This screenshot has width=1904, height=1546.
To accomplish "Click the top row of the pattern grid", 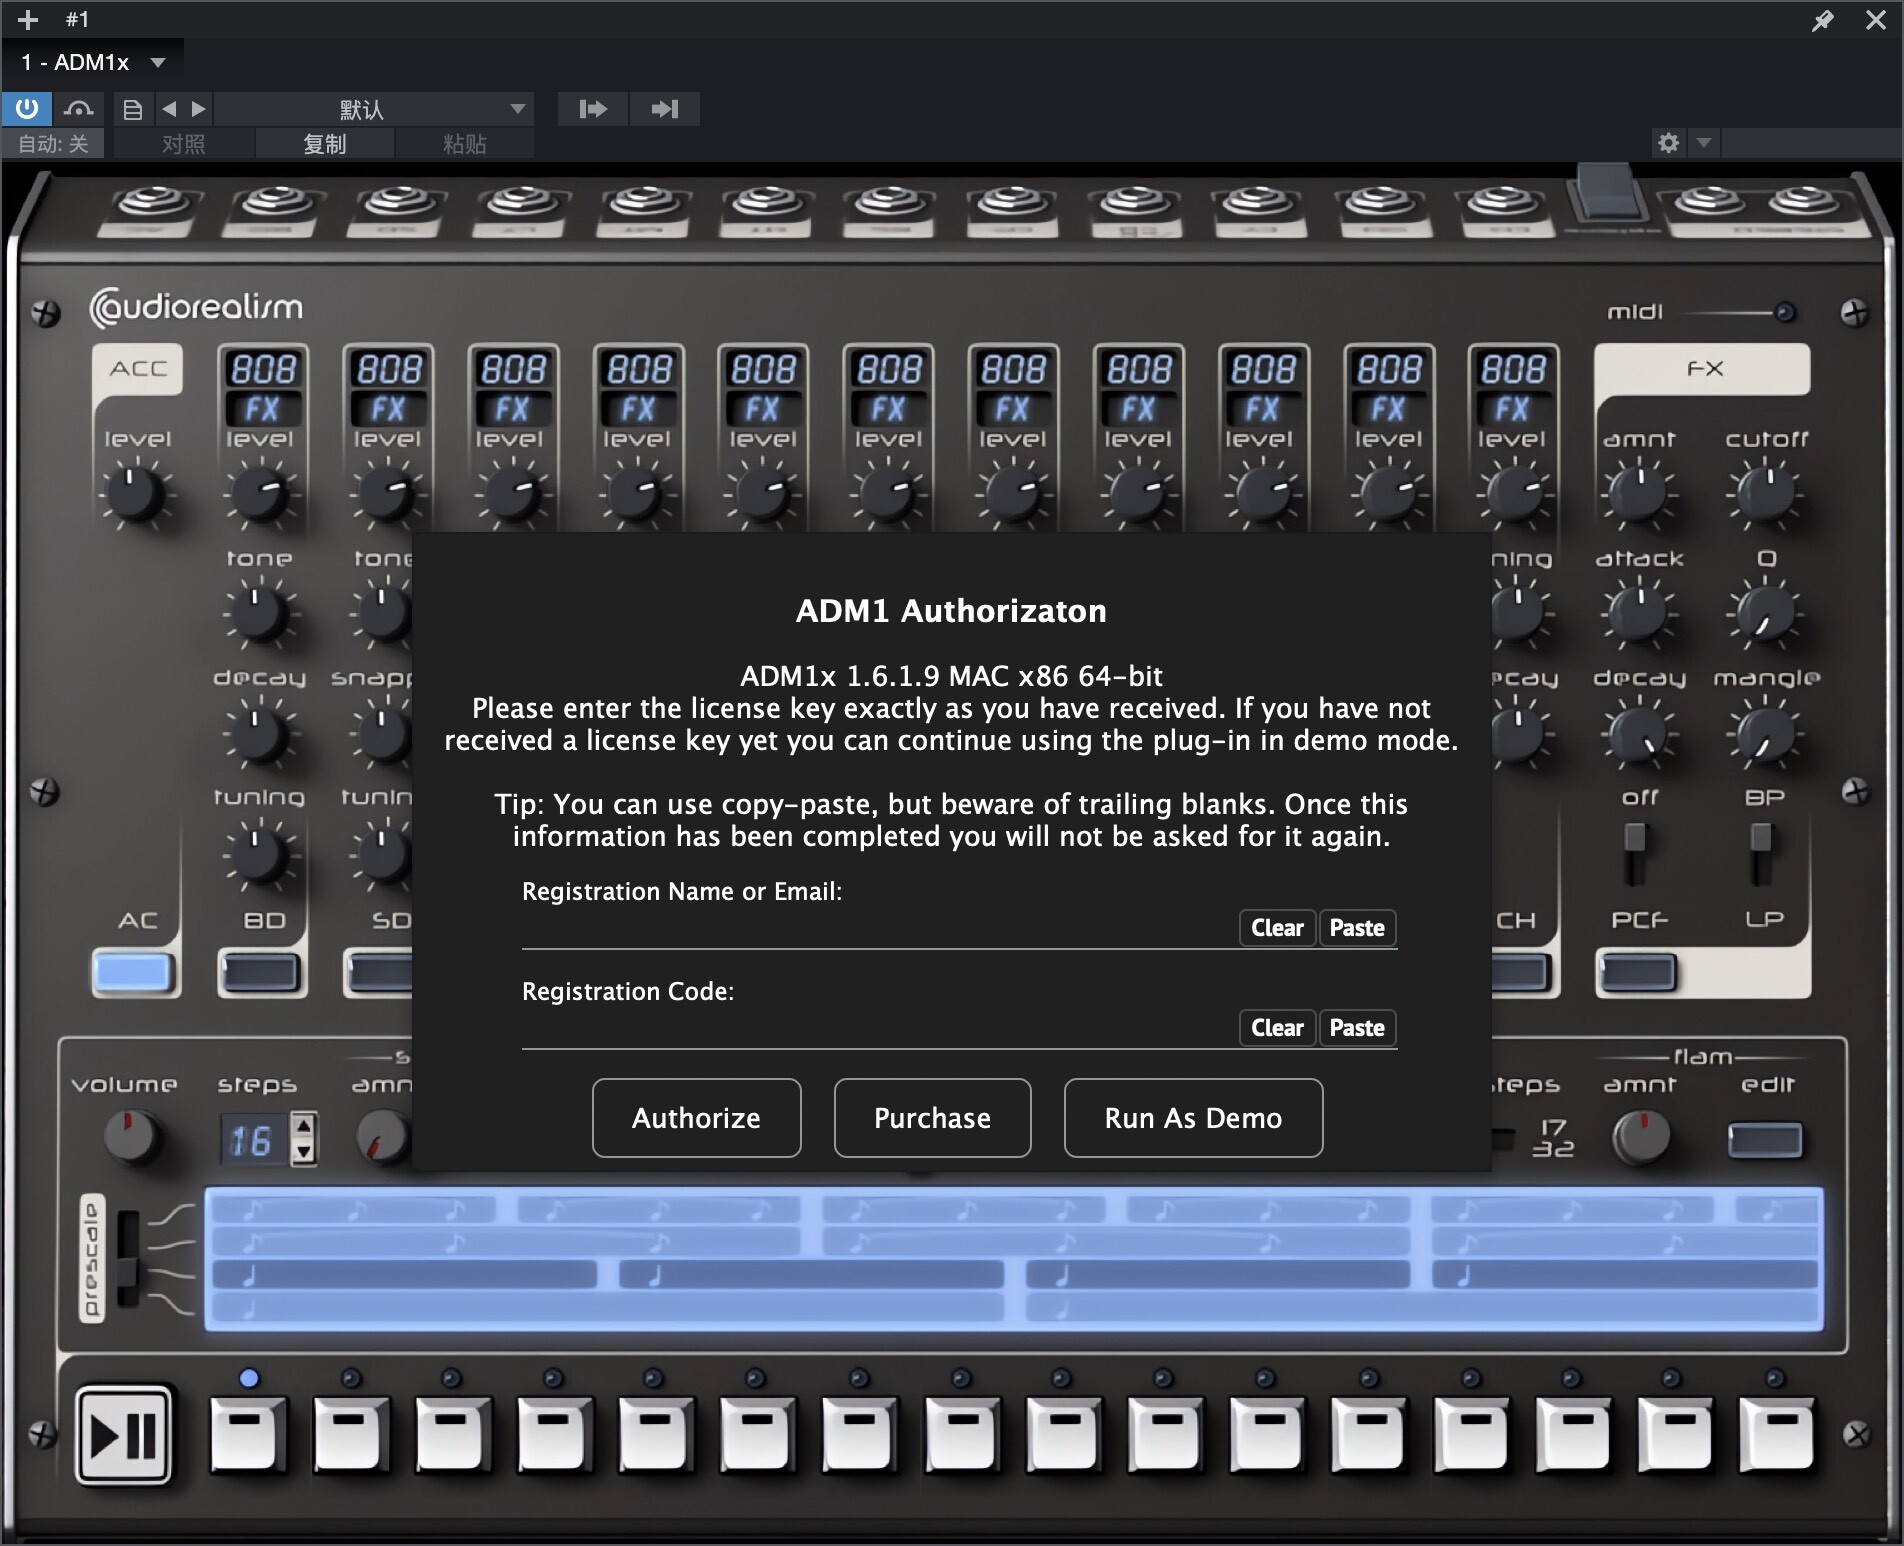I will point(1014,1211).
